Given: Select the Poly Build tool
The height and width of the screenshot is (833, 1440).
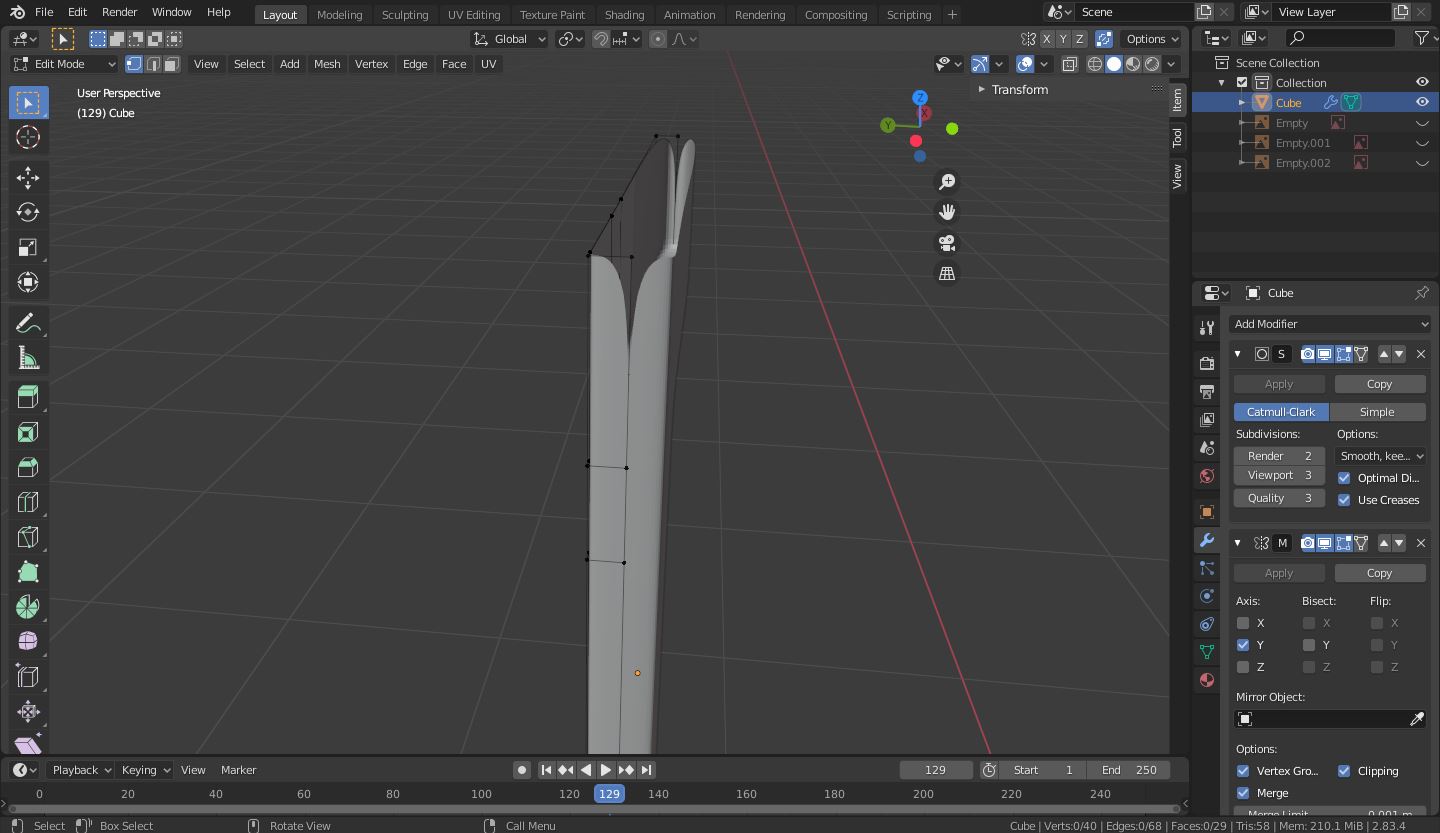Looking at the screenshot, I should tap(28, 572).
